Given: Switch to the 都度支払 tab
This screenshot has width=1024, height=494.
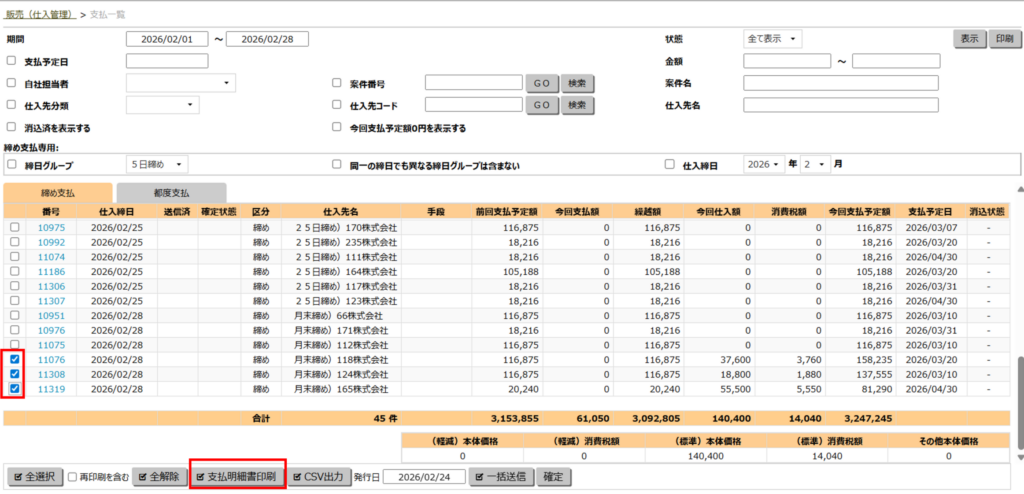Looking at the screenshot, I should (171, 192).
